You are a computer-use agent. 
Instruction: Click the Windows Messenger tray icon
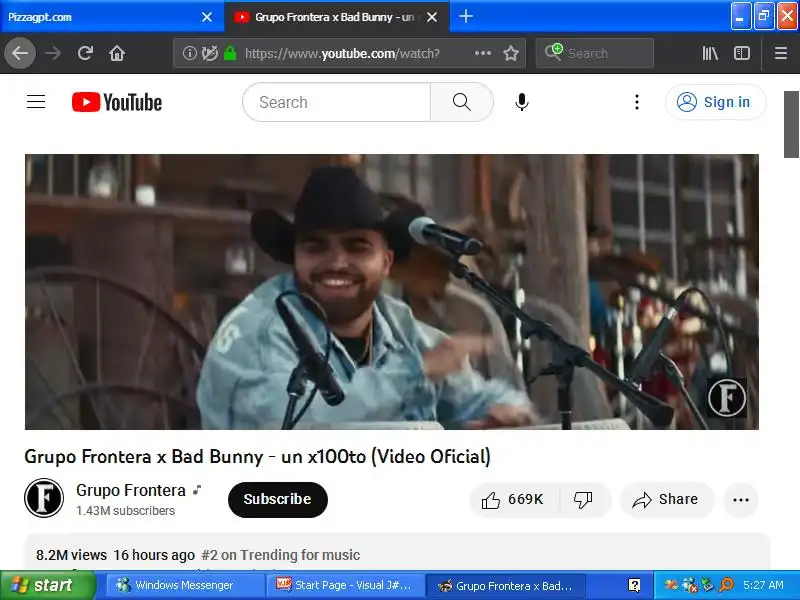tap(689, 585)
